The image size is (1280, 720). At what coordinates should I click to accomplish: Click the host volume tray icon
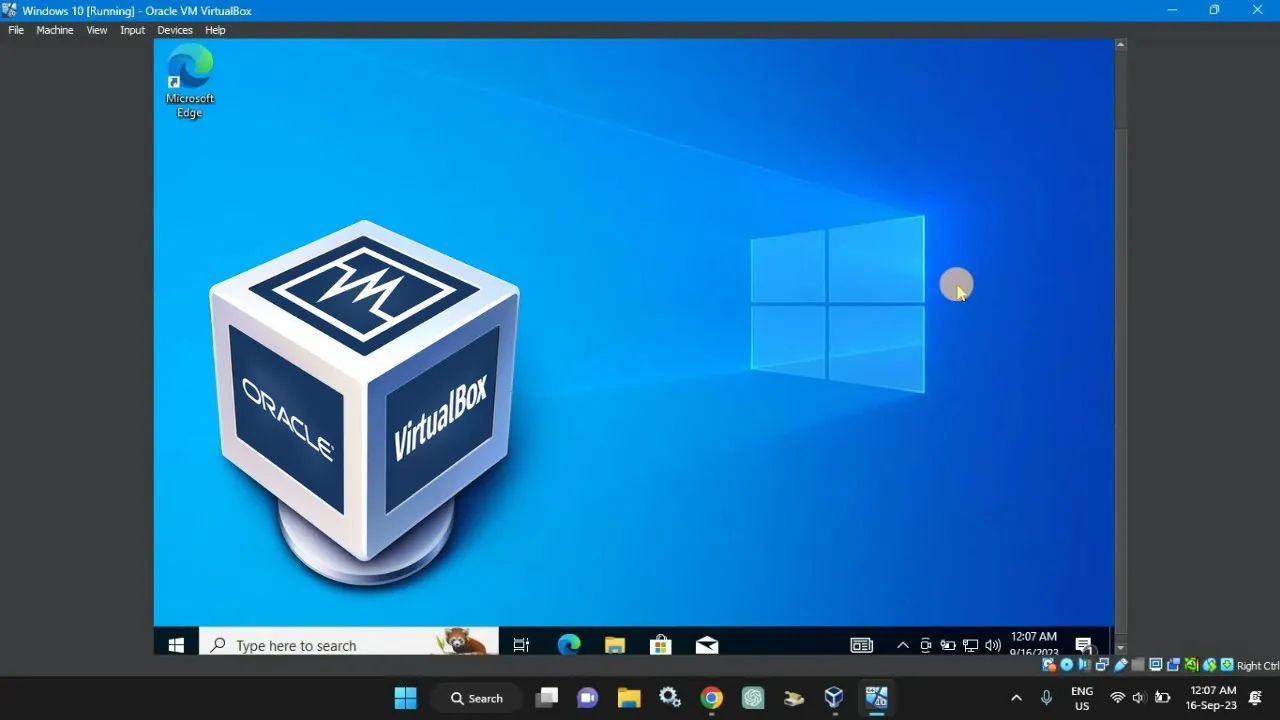tap(1139, 698)
